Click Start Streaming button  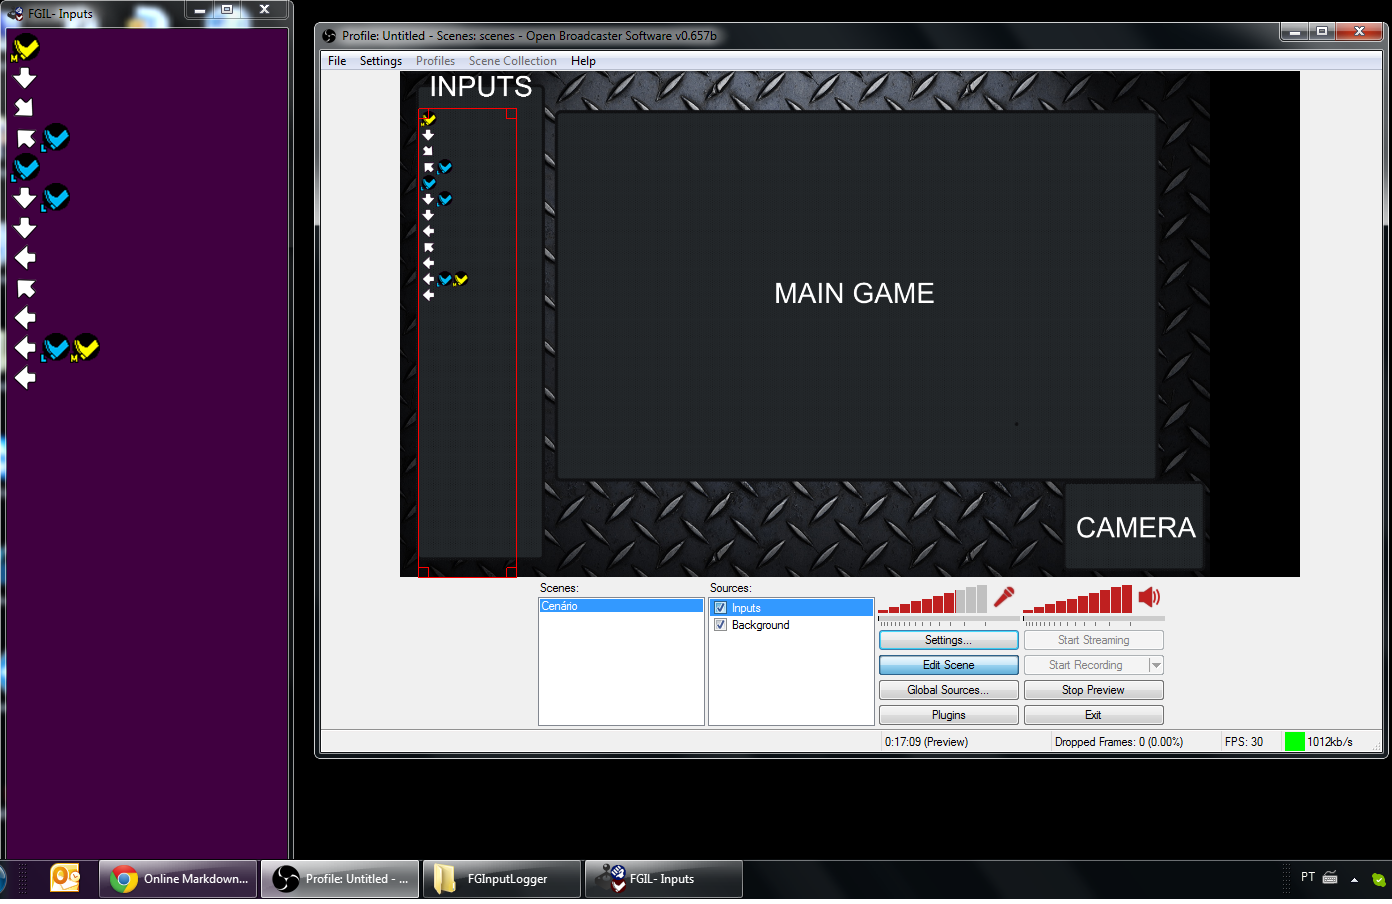pyautogui.click(x=1093, y=640)
